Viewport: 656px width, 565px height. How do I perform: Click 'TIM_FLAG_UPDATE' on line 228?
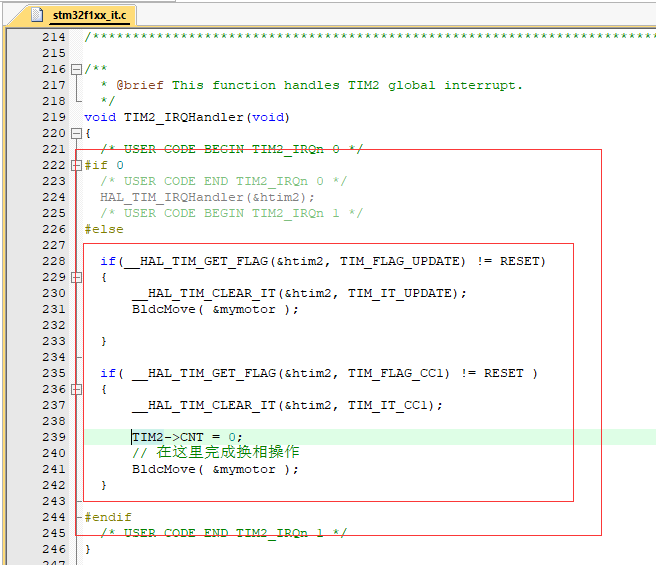(402, 262)
